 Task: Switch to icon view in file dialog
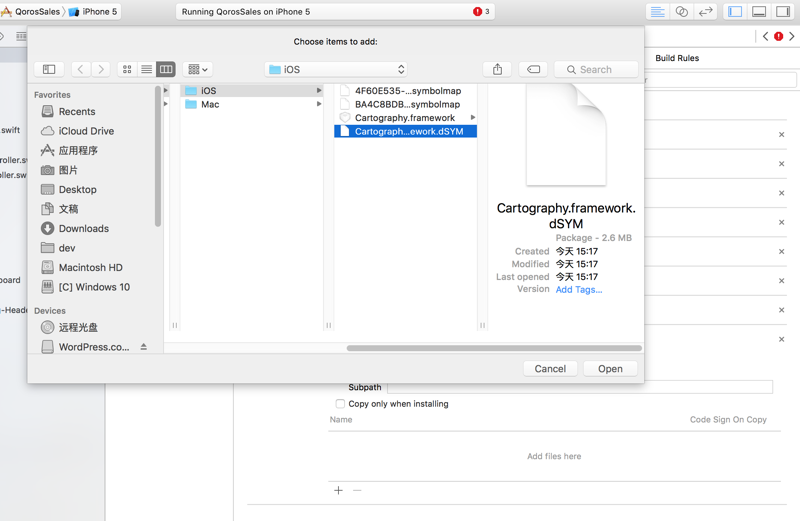pyautogui.click(x=127, y=69)
